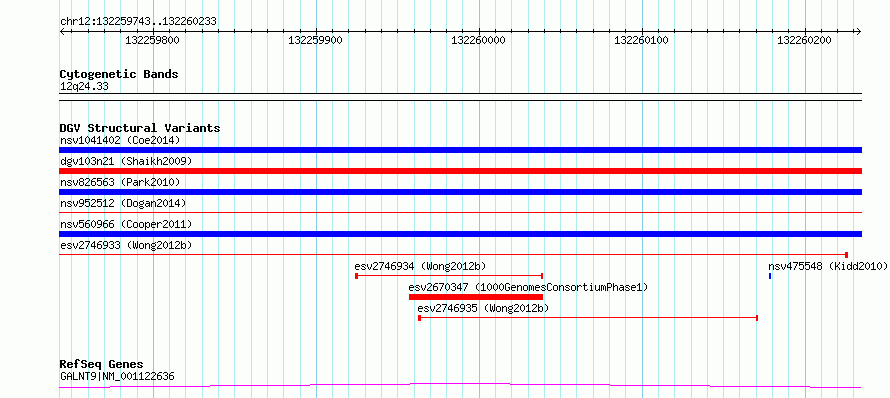Select the nsv1041402 (Coe2014) blue variant bar
This screenshot has height=398, width=890.
460,150
